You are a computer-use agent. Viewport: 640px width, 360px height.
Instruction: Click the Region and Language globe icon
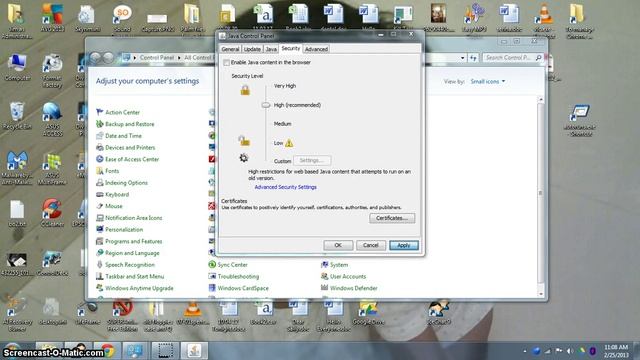click(x=100, y=253)
